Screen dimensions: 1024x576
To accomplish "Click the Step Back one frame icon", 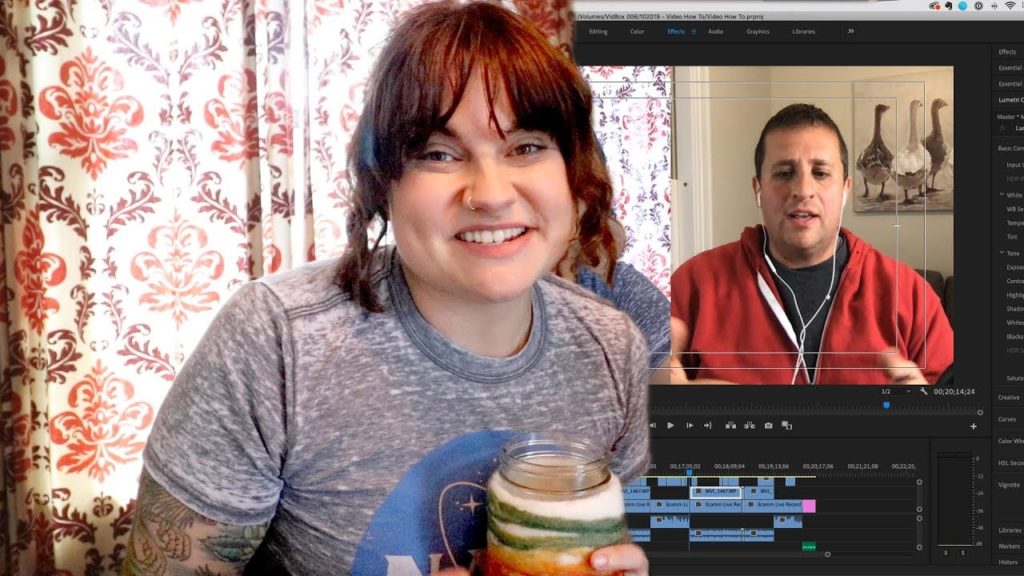I will [x=654, y=426].
